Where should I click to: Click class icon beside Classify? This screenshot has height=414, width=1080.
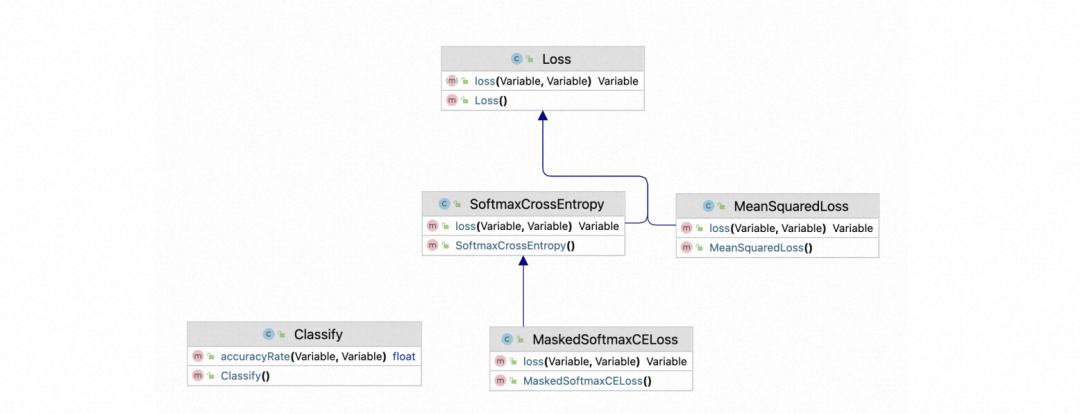point(269,335)
